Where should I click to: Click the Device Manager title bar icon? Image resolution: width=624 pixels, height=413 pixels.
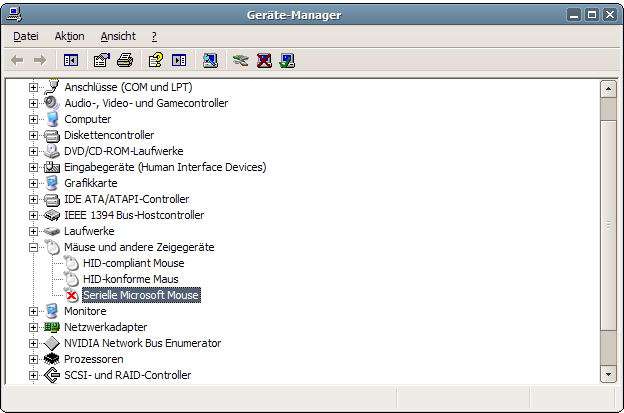point(14,15)
